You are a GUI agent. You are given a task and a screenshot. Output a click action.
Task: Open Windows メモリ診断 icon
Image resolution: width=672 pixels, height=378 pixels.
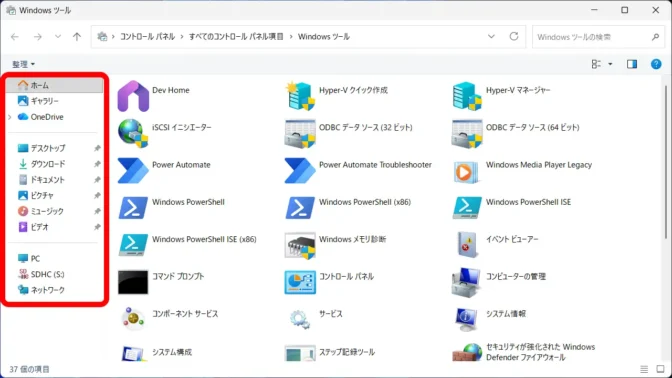tap(300, 246)
